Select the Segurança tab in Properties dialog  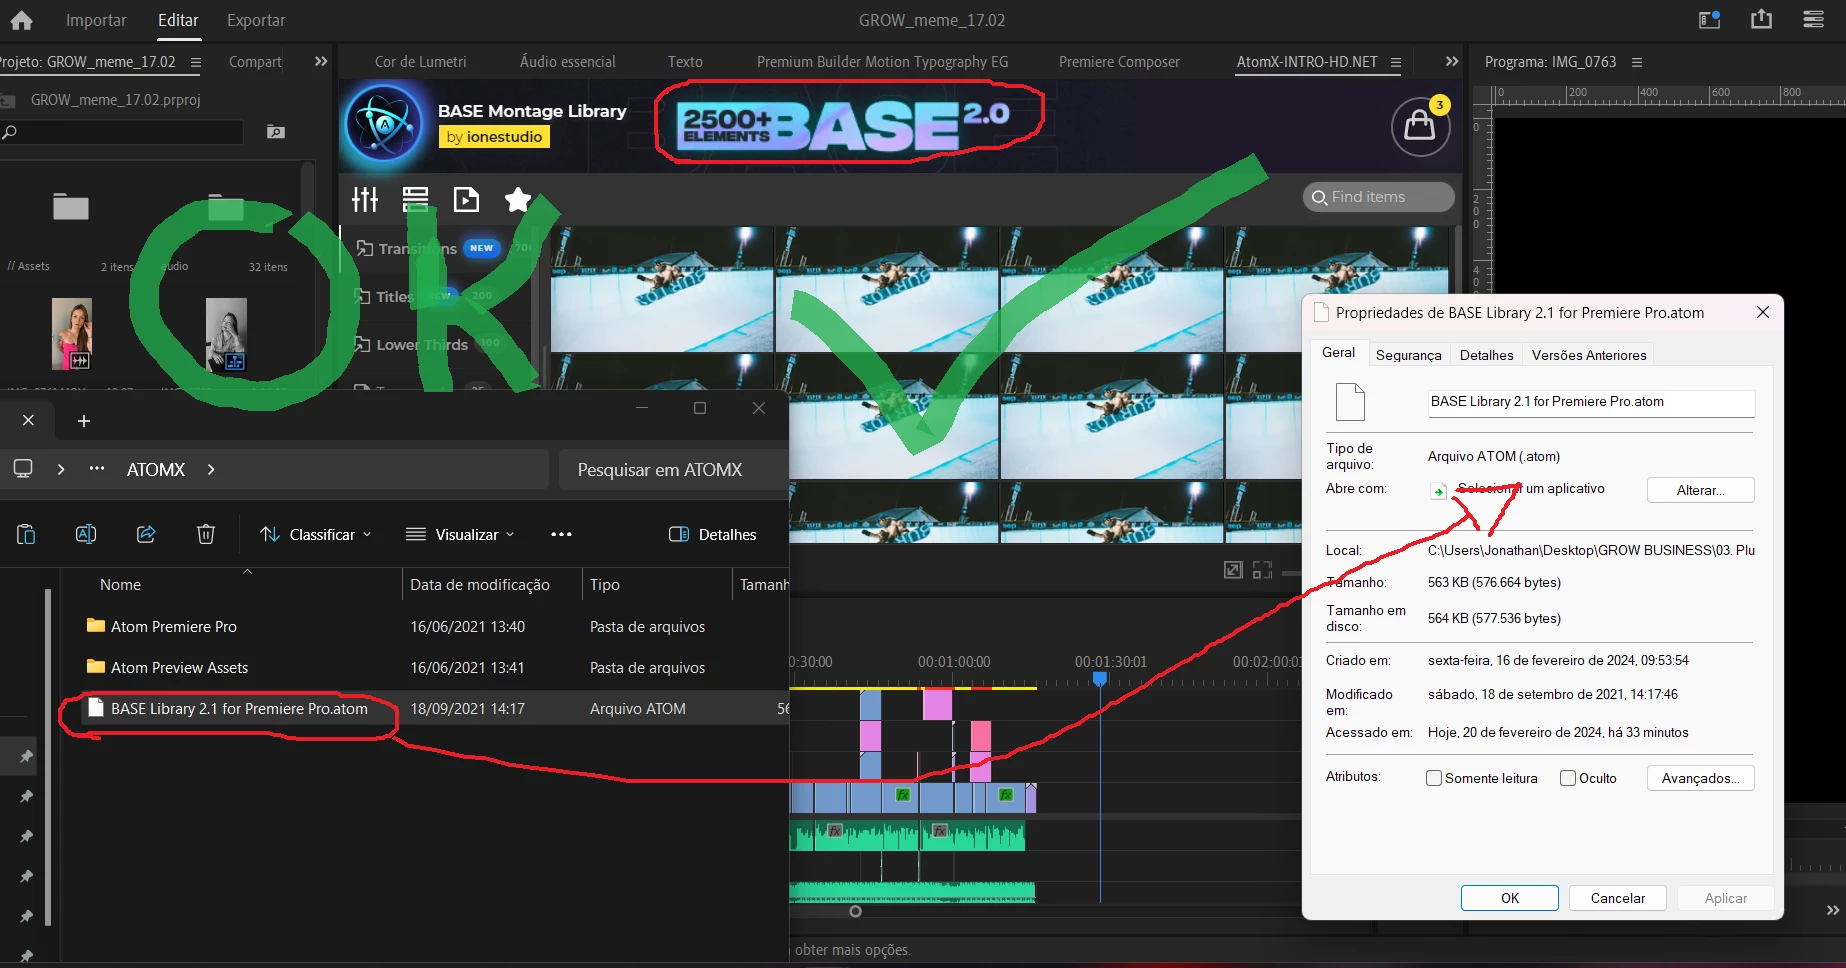coord(1408,355)
